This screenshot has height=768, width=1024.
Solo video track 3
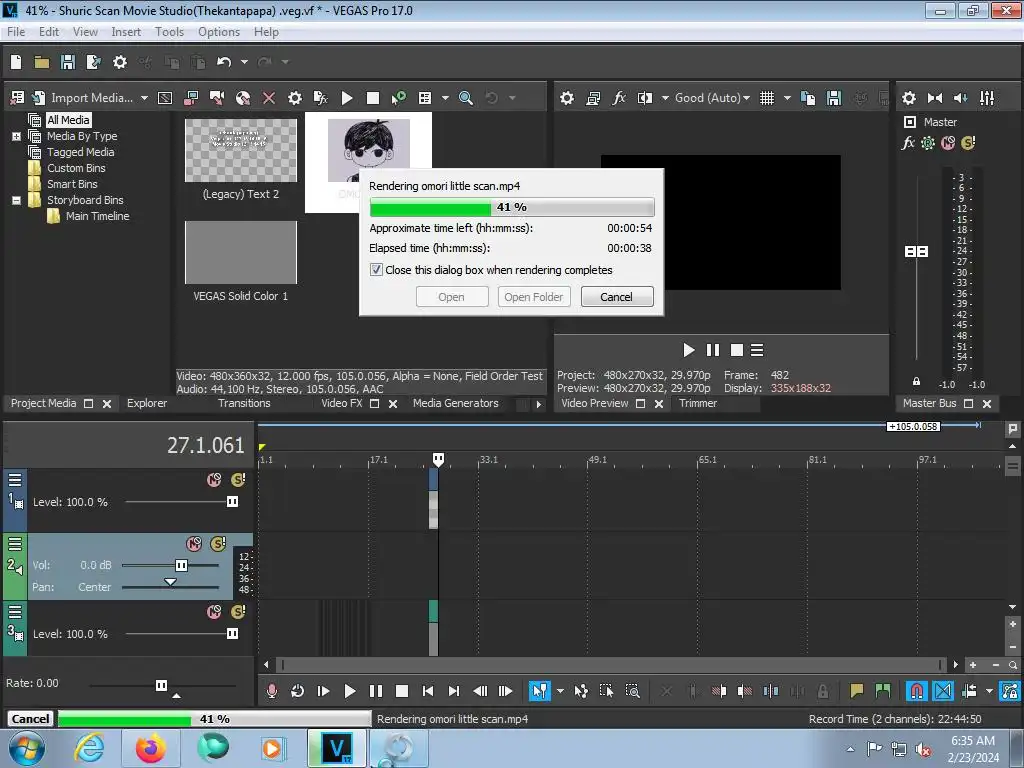pyautogui.click(x=238, y=612)
